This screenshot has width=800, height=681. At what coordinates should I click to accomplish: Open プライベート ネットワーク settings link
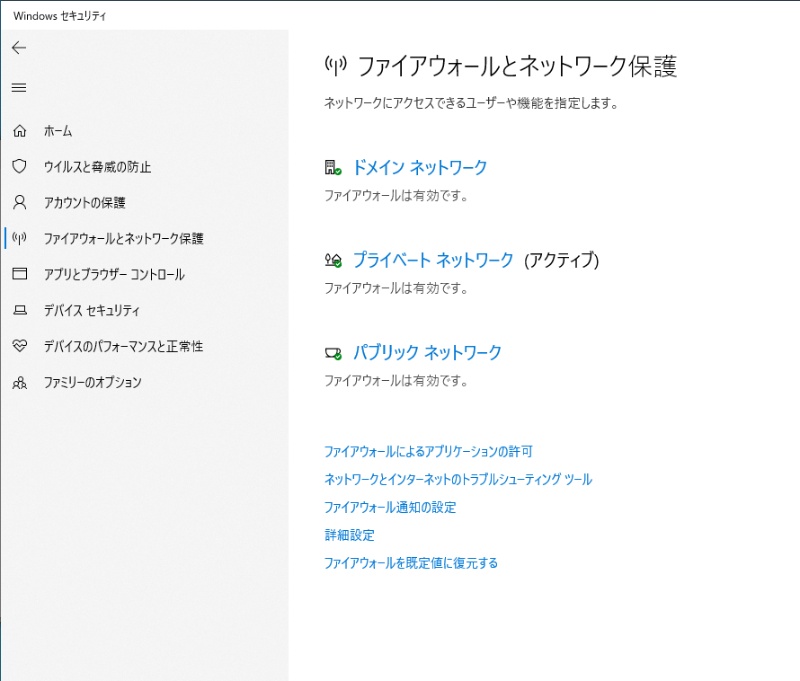[433, 260]
